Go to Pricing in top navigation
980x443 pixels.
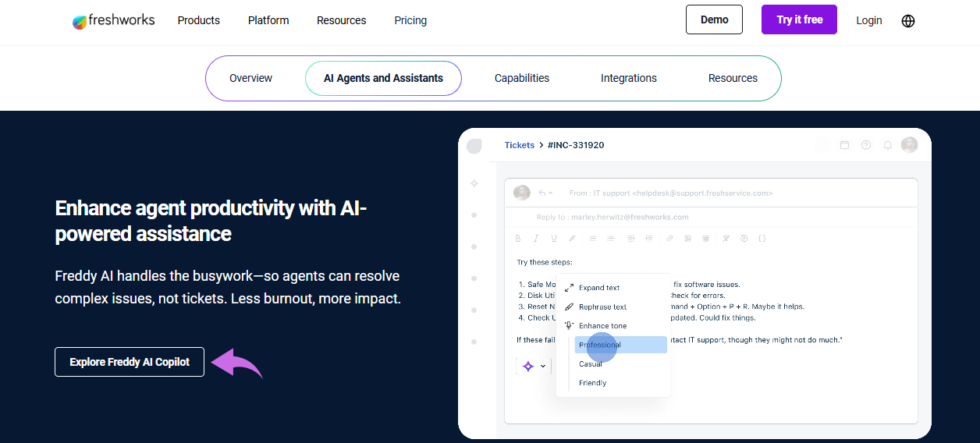pos(411,21)
